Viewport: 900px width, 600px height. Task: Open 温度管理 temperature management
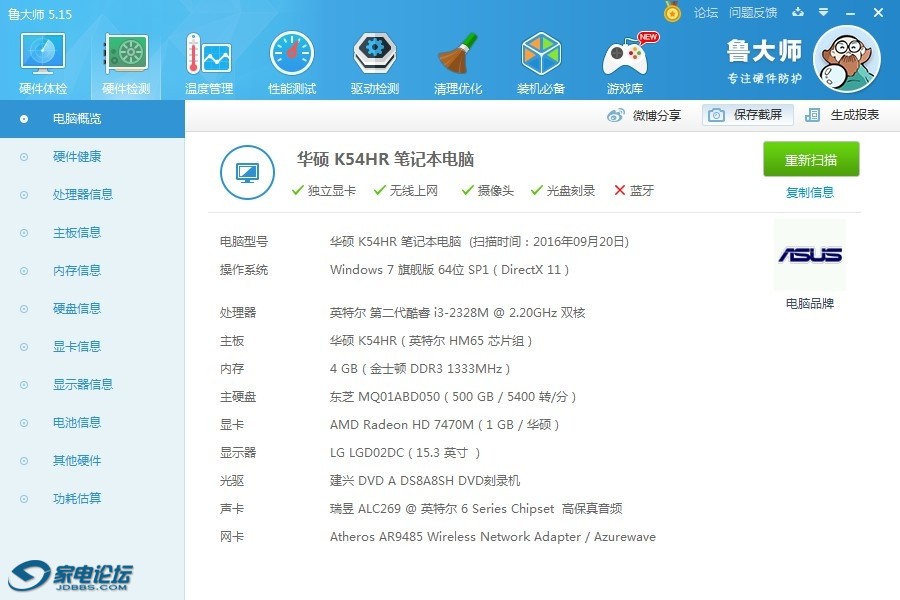click(209, 63)
